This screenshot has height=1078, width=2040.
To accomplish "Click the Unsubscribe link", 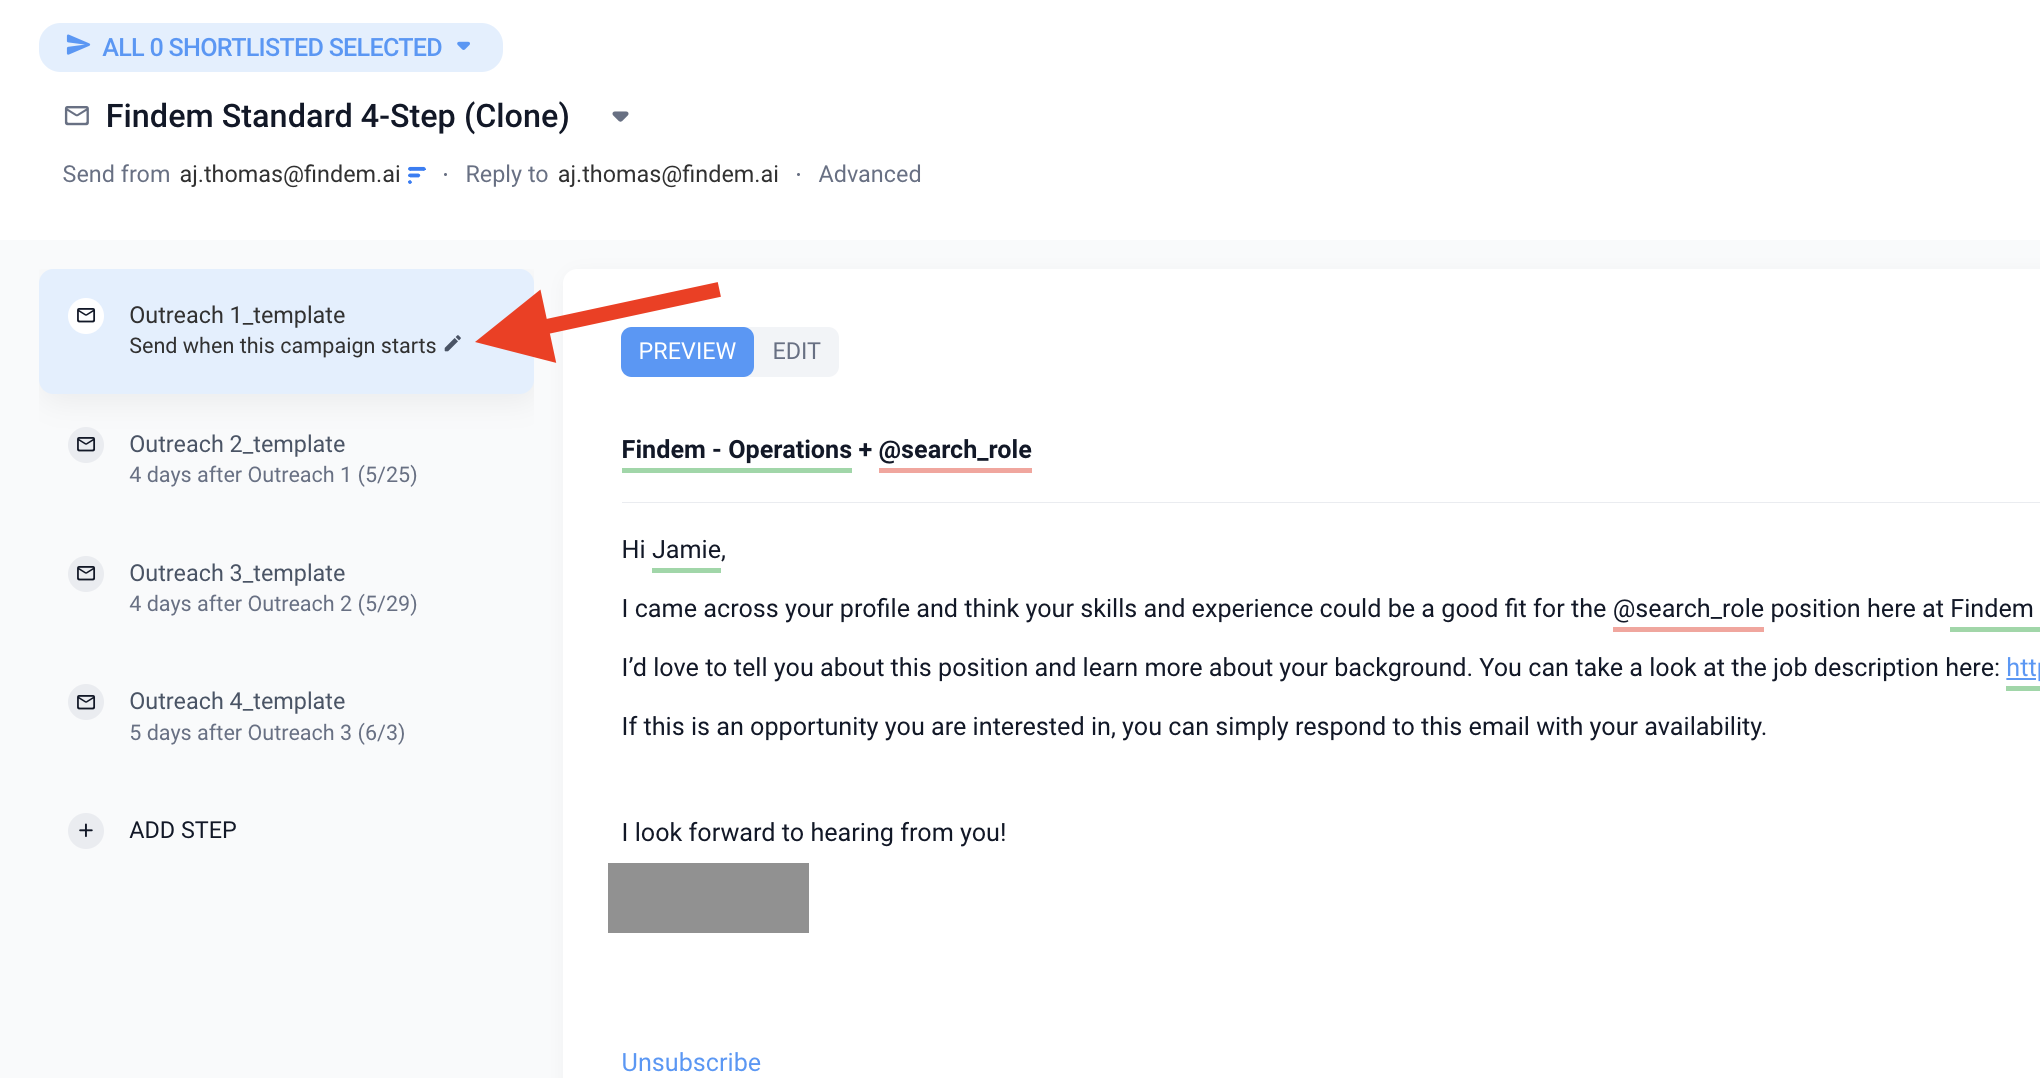I will [691, 1062].
